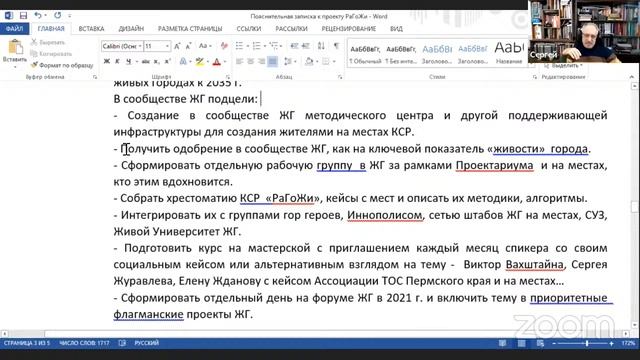
Task: Apply paragraph shading with the bucket icon
Action: (309, 62)
